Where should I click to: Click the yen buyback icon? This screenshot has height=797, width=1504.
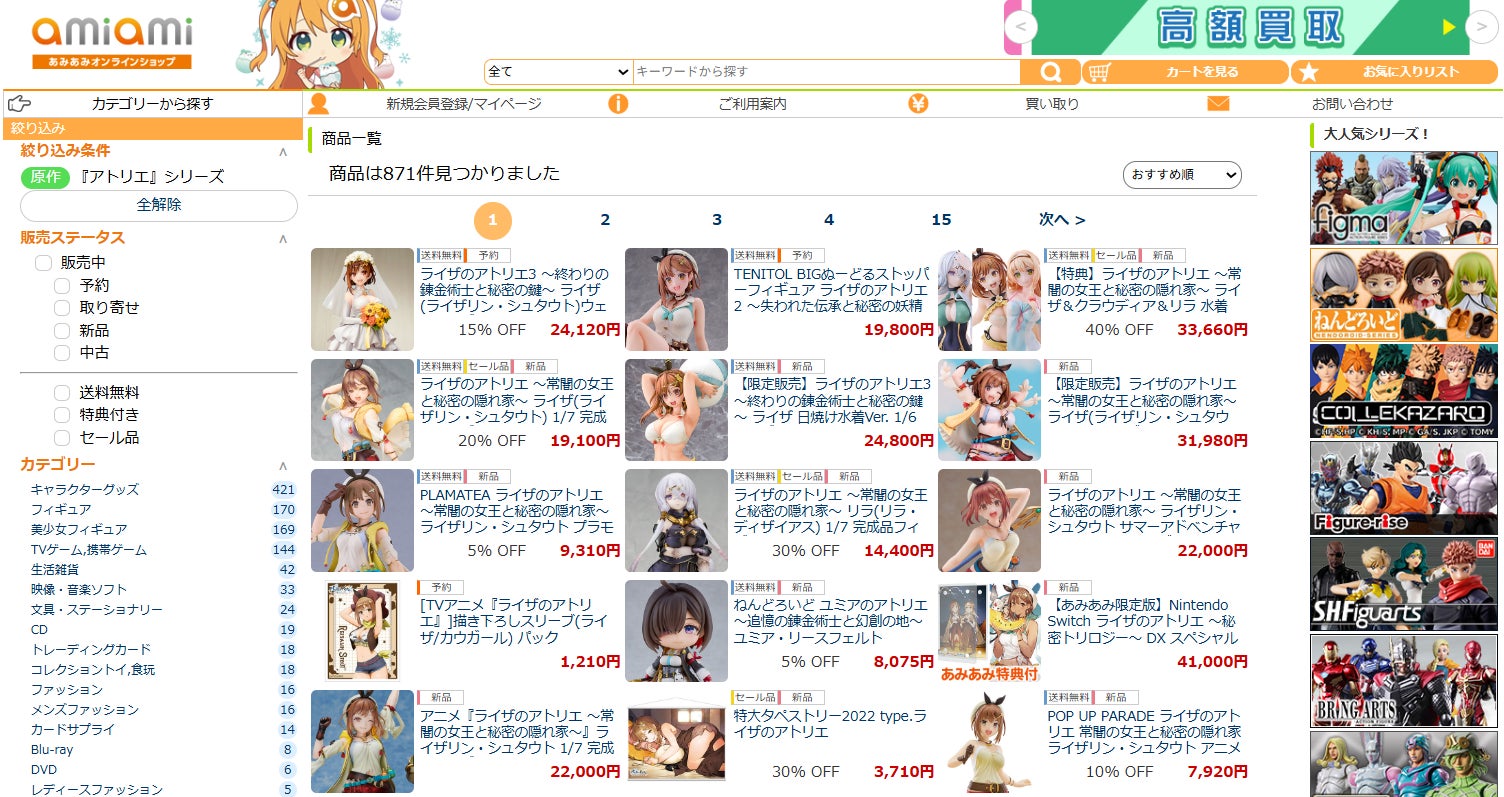point(918,104)
